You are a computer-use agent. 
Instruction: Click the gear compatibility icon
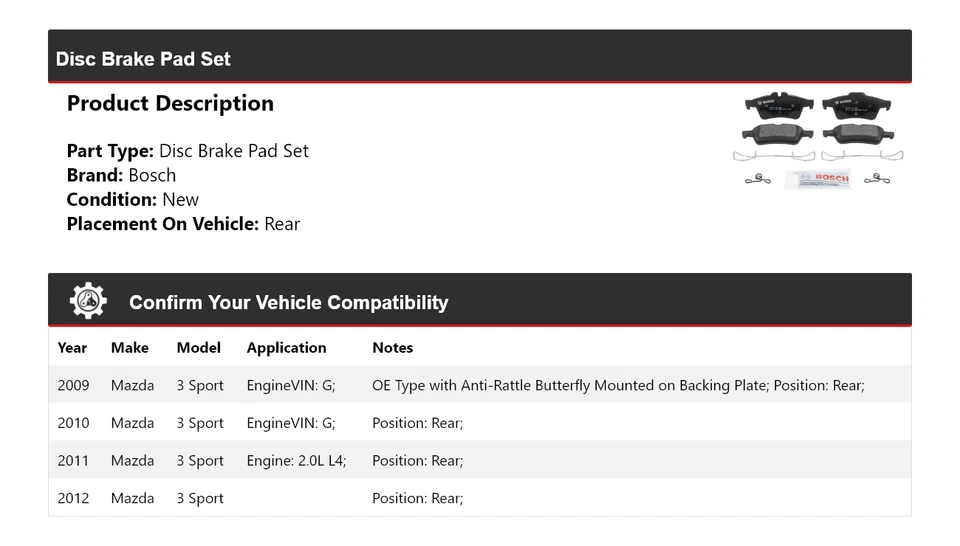pos(88,301)
